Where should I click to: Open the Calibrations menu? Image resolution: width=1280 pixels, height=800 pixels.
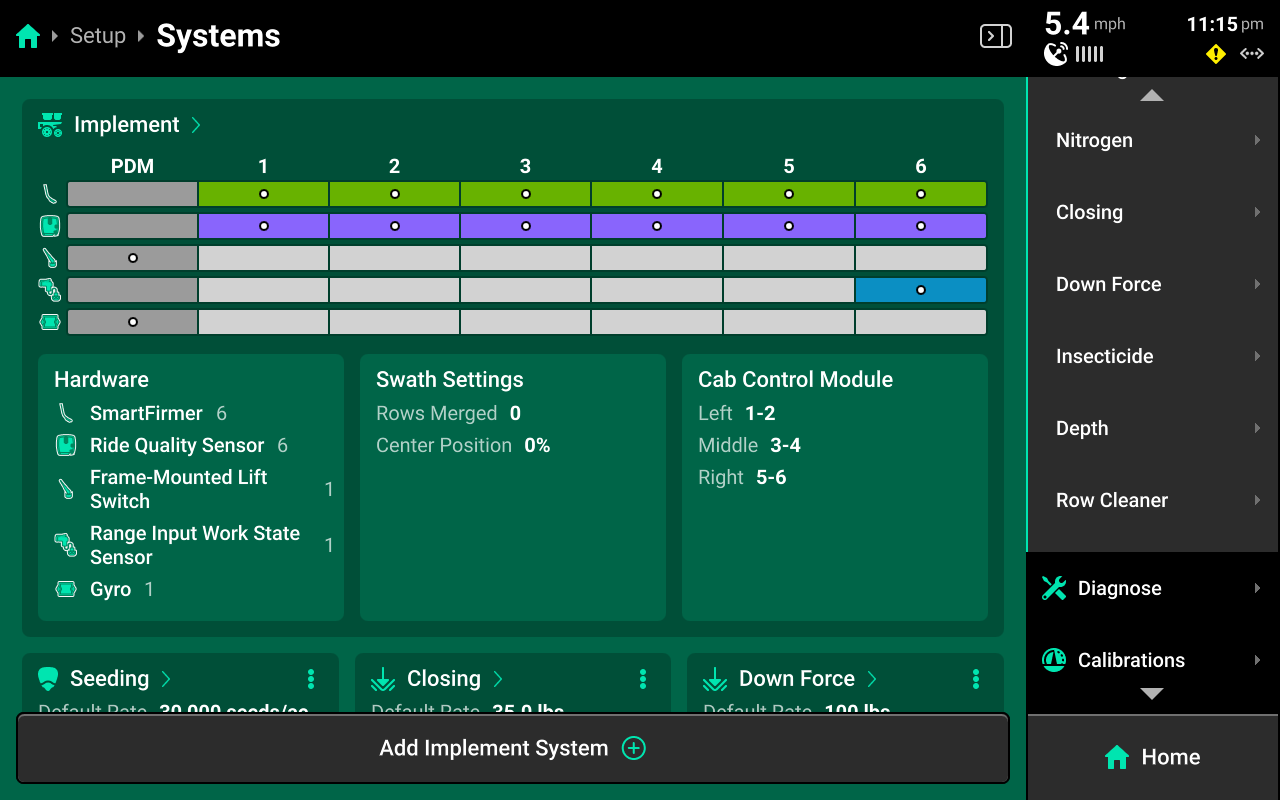(1153, 660)
